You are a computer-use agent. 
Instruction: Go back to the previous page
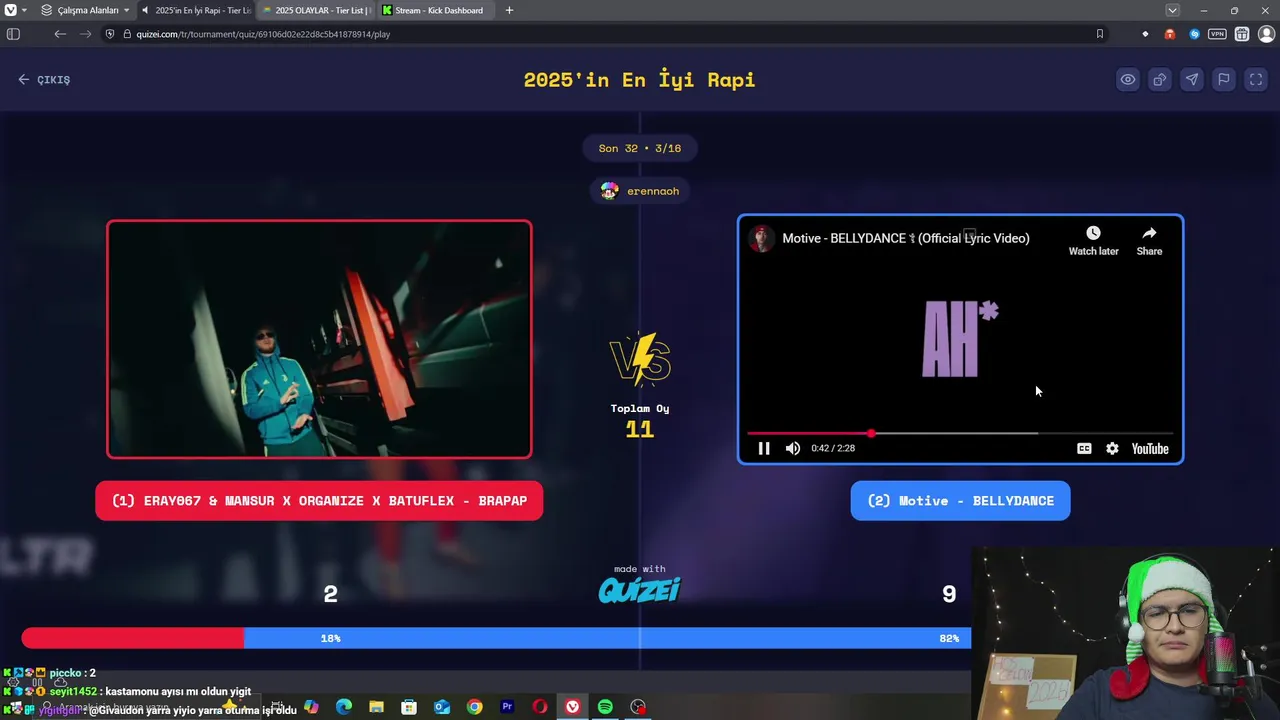[x=60, y=34]
